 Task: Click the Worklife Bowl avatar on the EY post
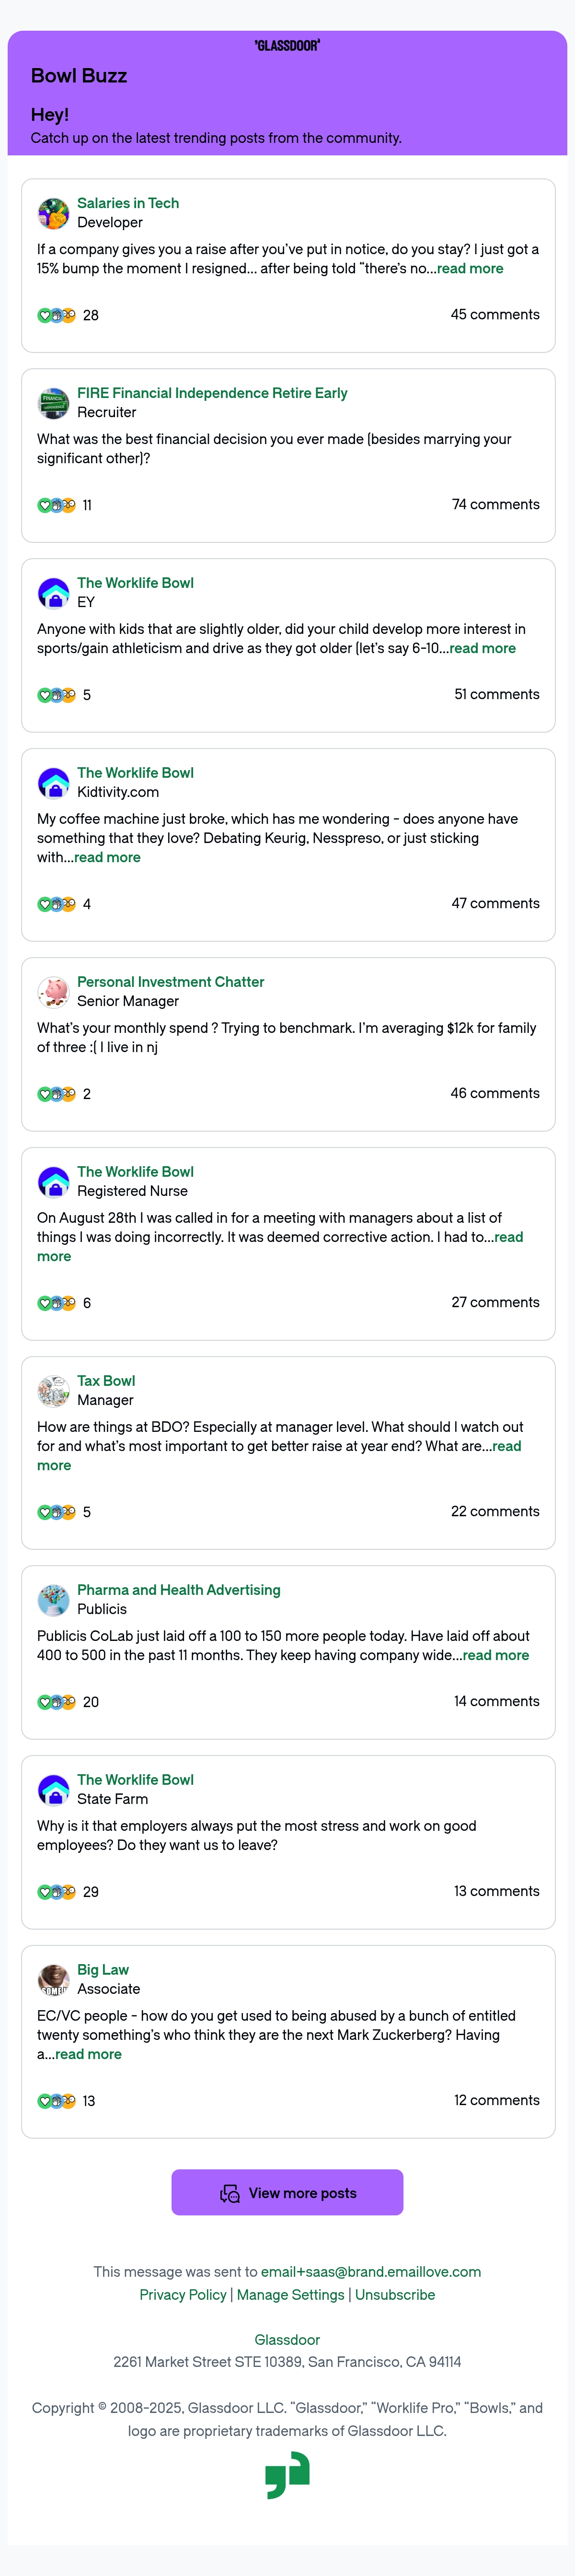point(53,593)
